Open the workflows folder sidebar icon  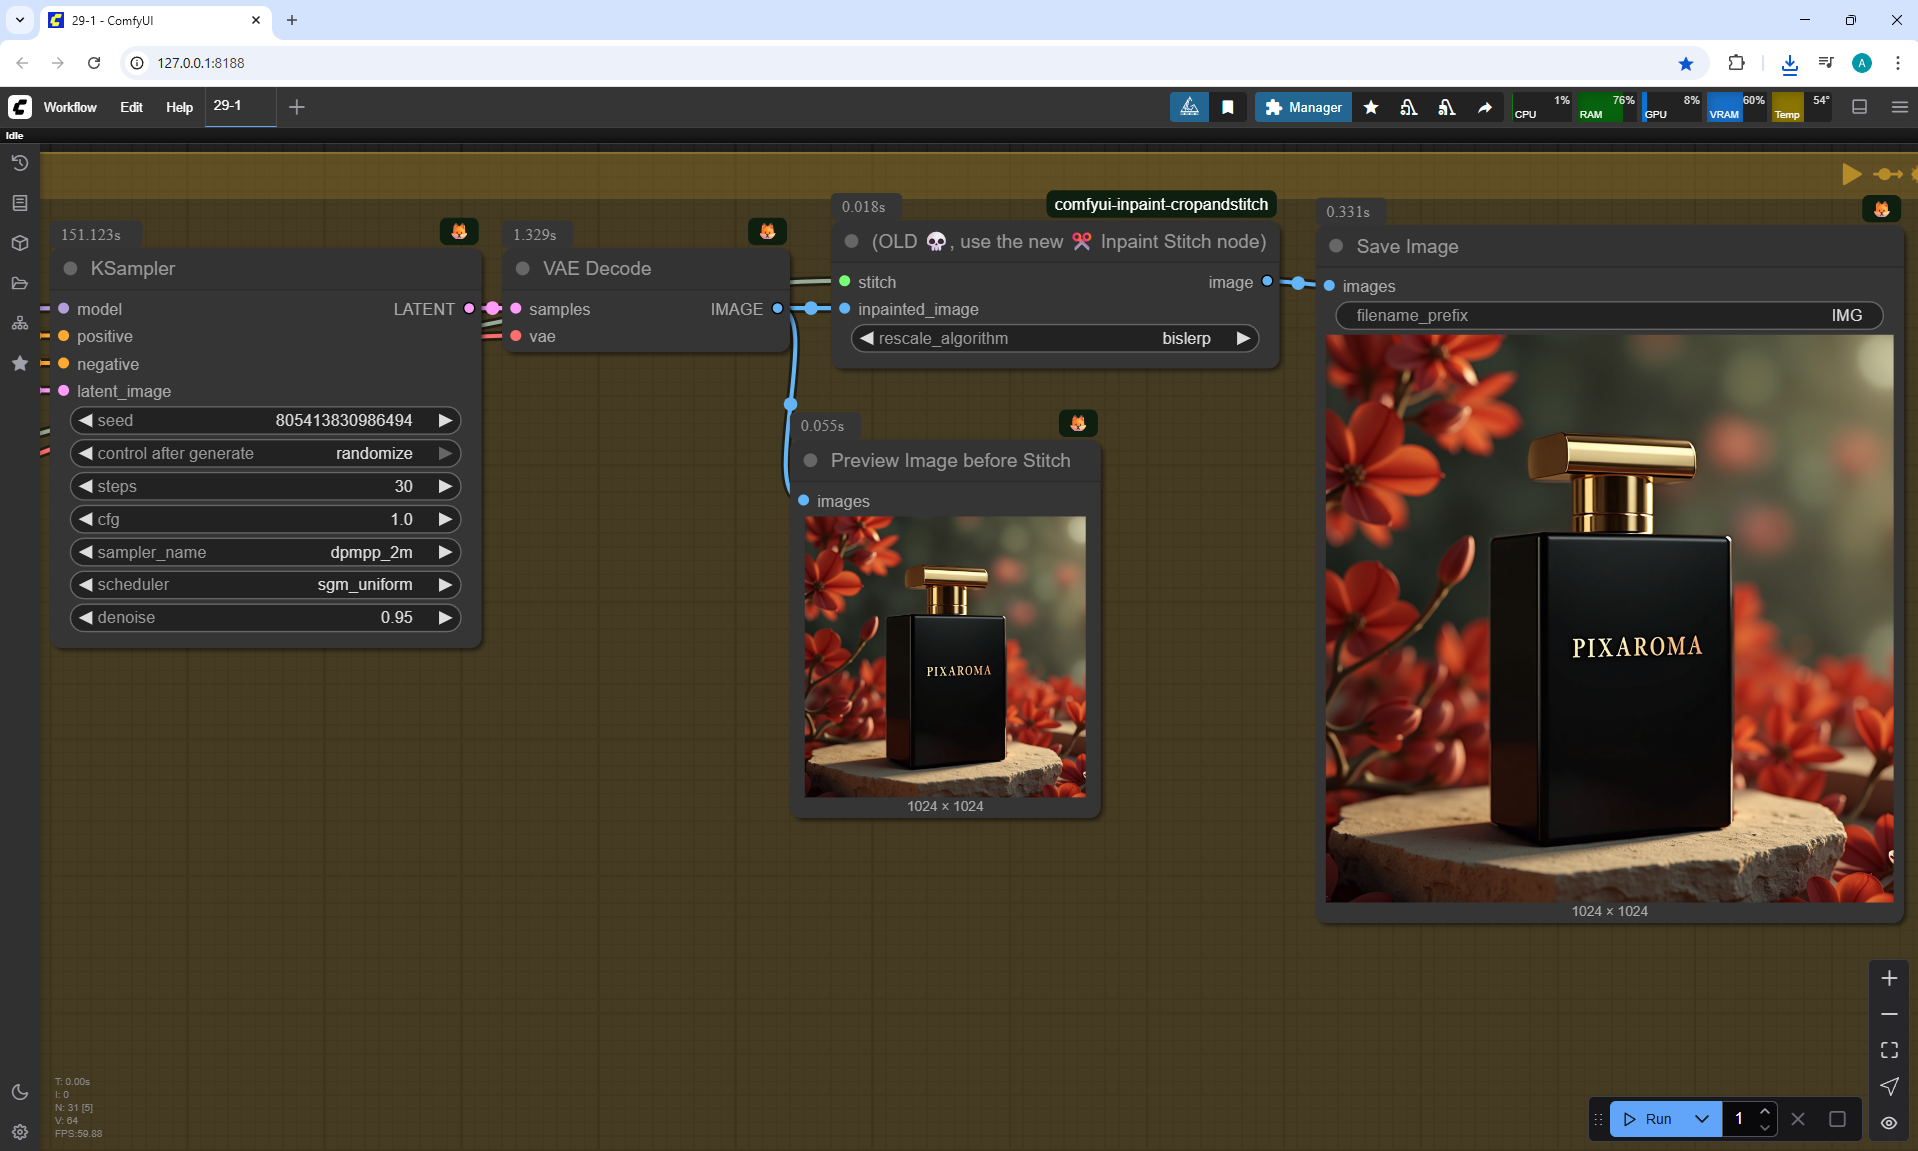coord(19,283)
